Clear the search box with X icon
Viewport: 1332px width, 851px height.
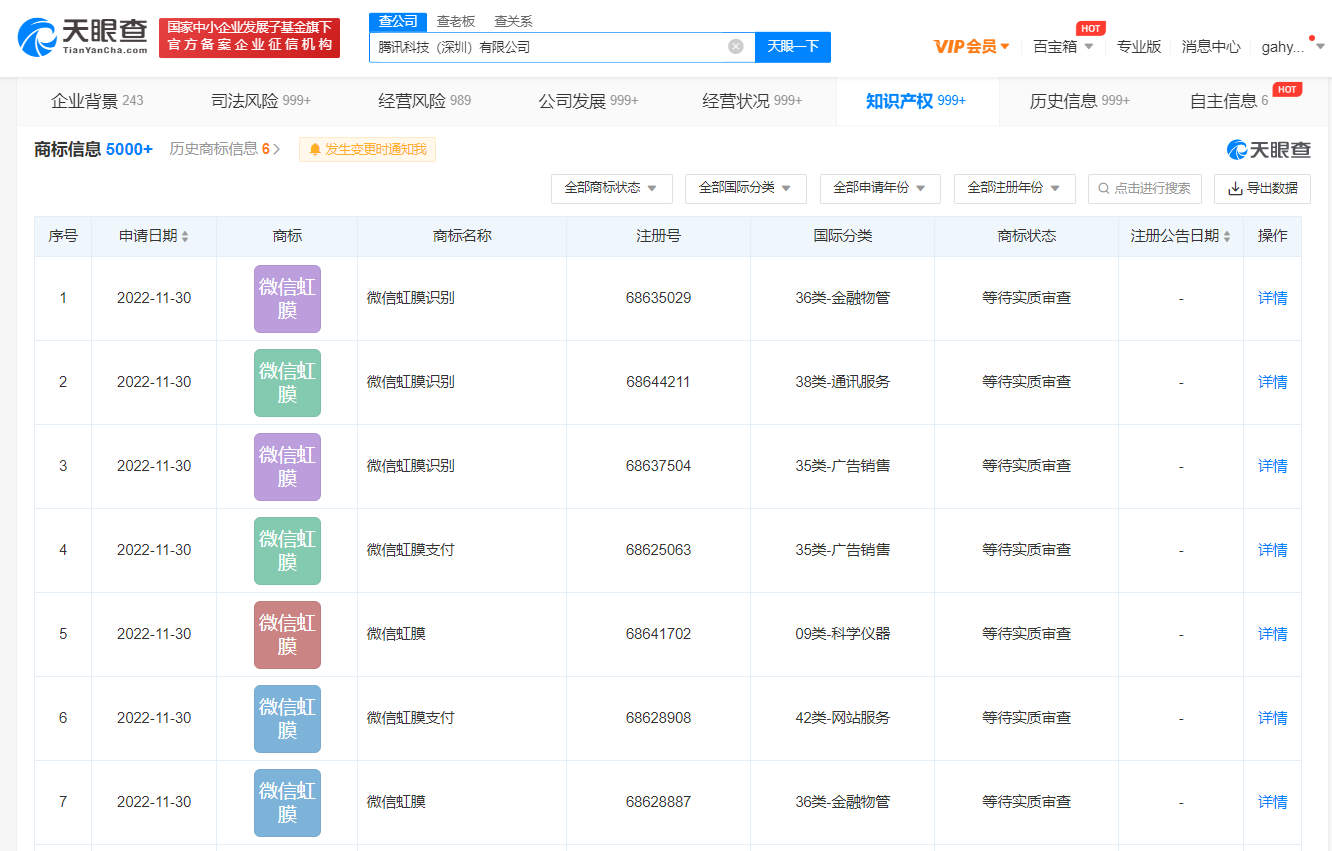coord(735,46)
